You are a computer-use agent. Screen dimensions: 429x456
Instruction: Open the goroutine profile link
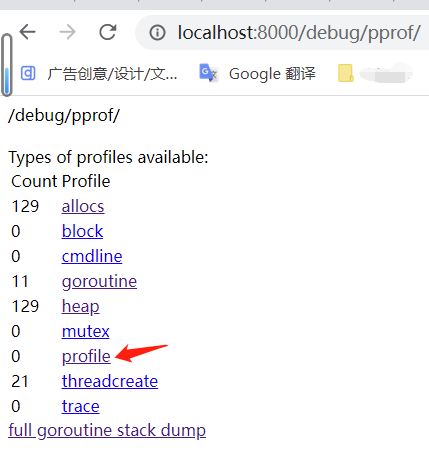99,282
